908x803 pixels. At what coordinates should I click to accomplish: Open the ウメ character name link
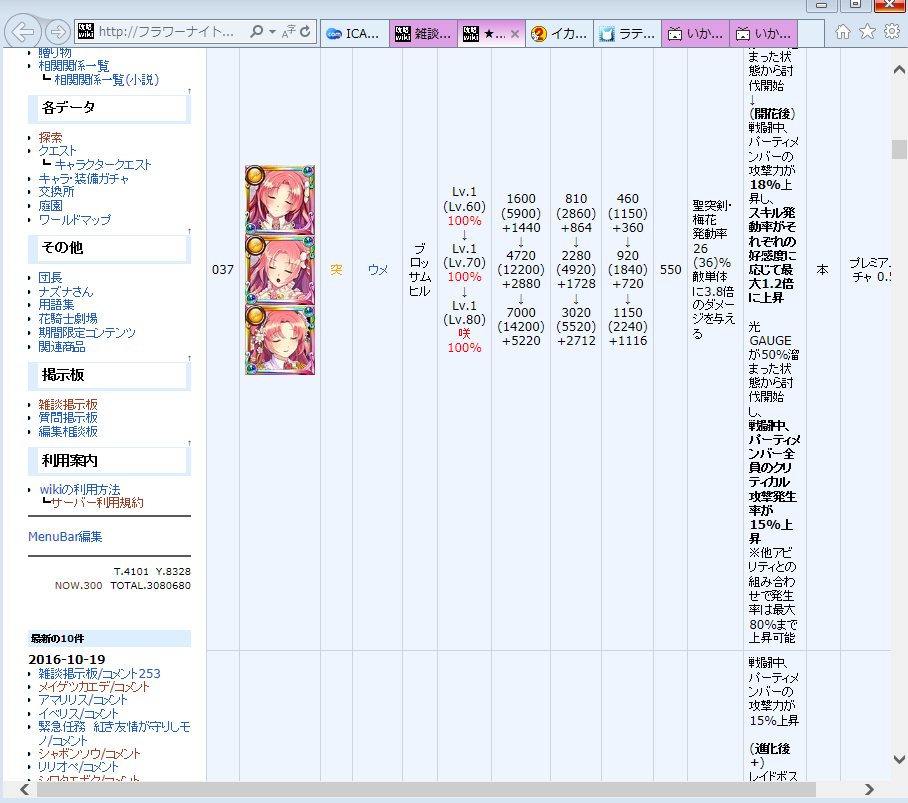coord(378,270)
